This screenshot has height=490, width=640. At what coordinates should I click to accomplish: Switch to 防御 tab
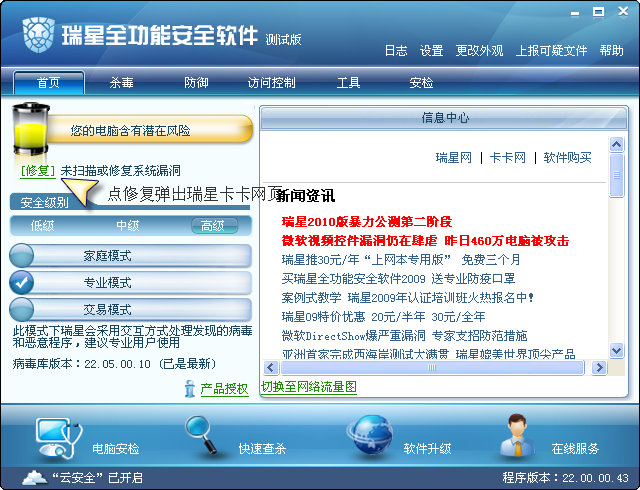(196, 83)
